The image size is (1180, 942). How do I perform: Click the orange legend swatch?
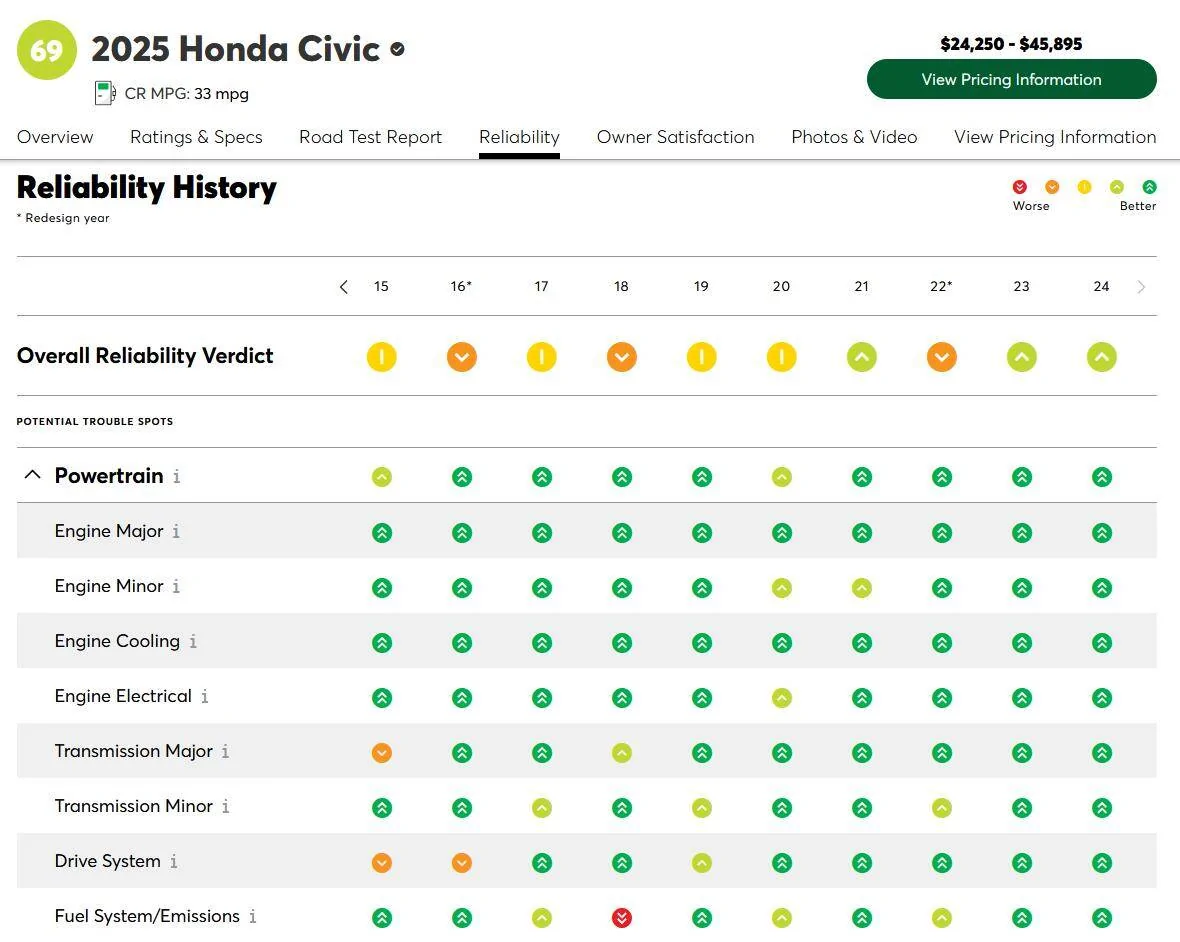[x=1052, y=187]
